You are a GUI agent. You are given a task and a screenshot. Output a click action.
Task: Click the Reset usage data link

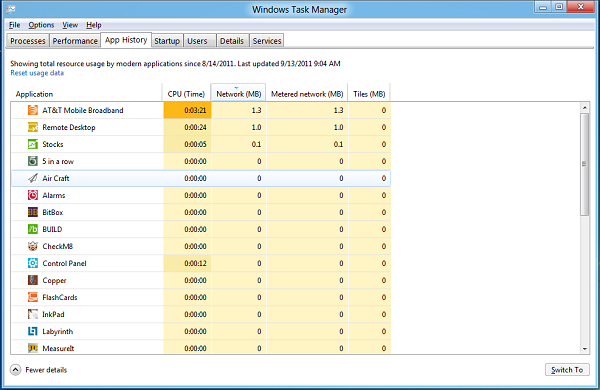[37, 73]
